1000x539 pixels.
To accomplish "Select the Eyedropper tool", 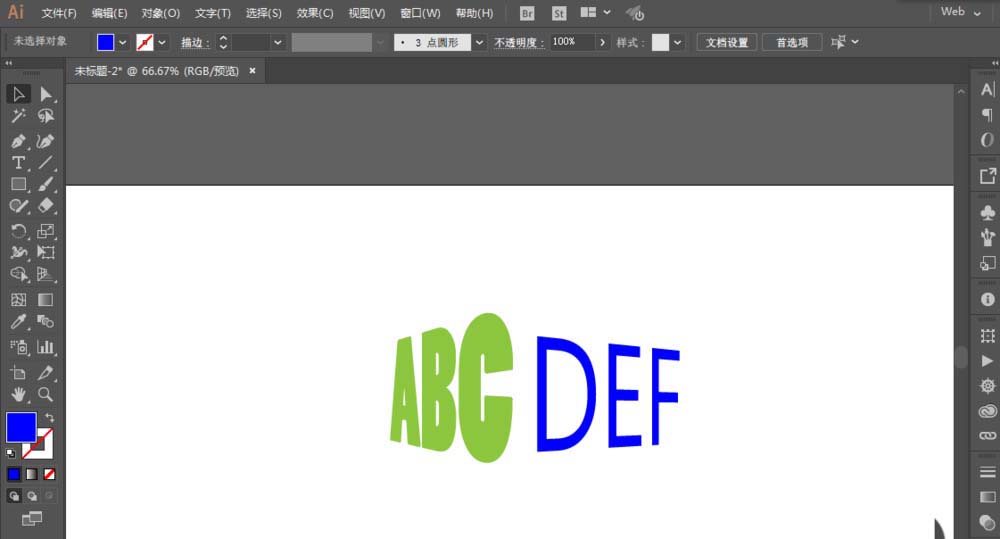I will click(x=18, y=321).
